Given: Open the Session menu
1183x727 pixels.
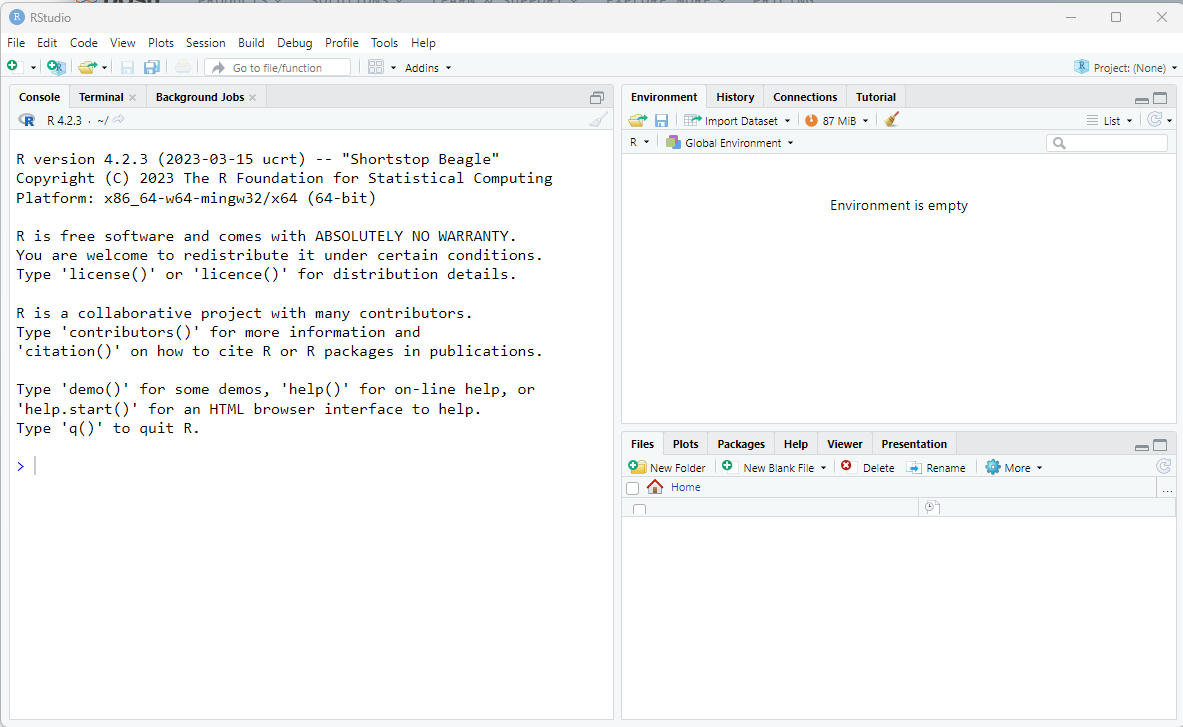Looking at the screenshot, I should (205, 43).
